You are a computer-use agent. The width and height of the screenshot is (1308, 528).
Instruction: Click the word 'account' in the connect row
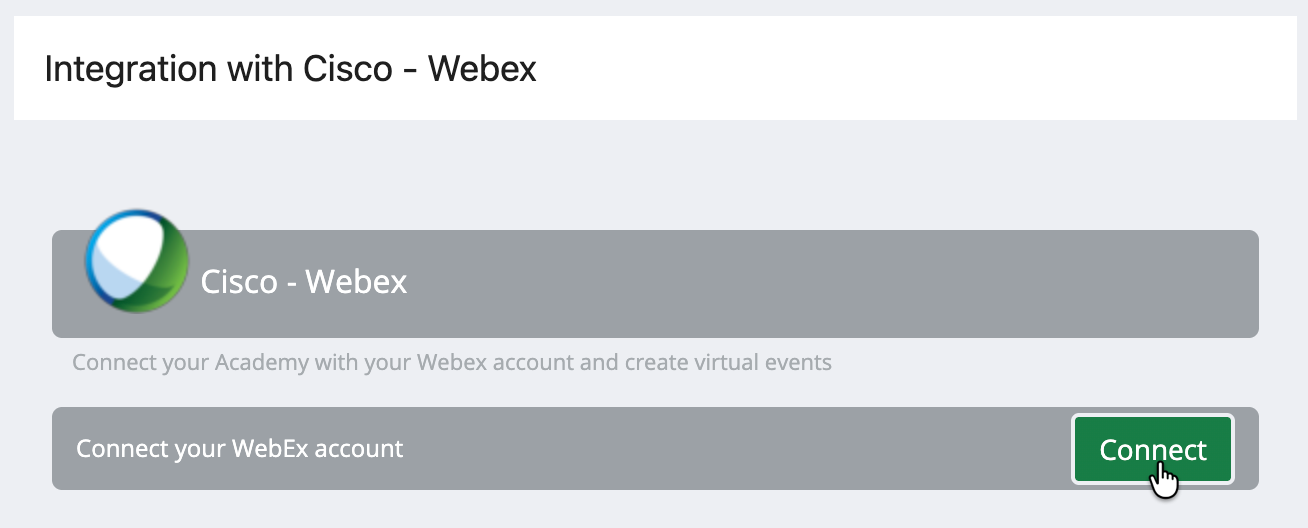[359, 448]
